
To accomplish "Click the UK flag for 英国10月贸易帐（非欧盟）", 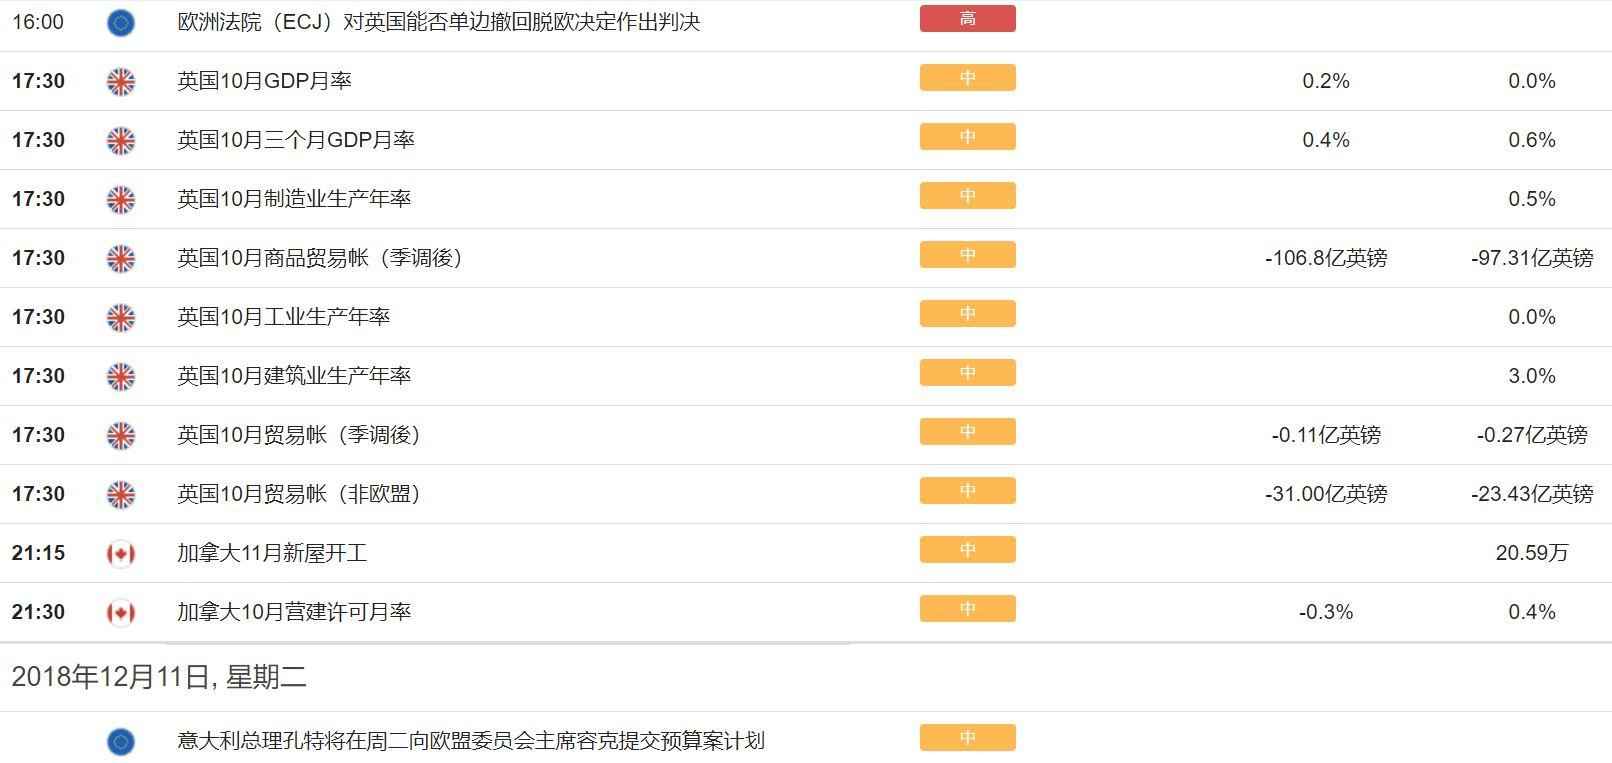I will (120, 494).
